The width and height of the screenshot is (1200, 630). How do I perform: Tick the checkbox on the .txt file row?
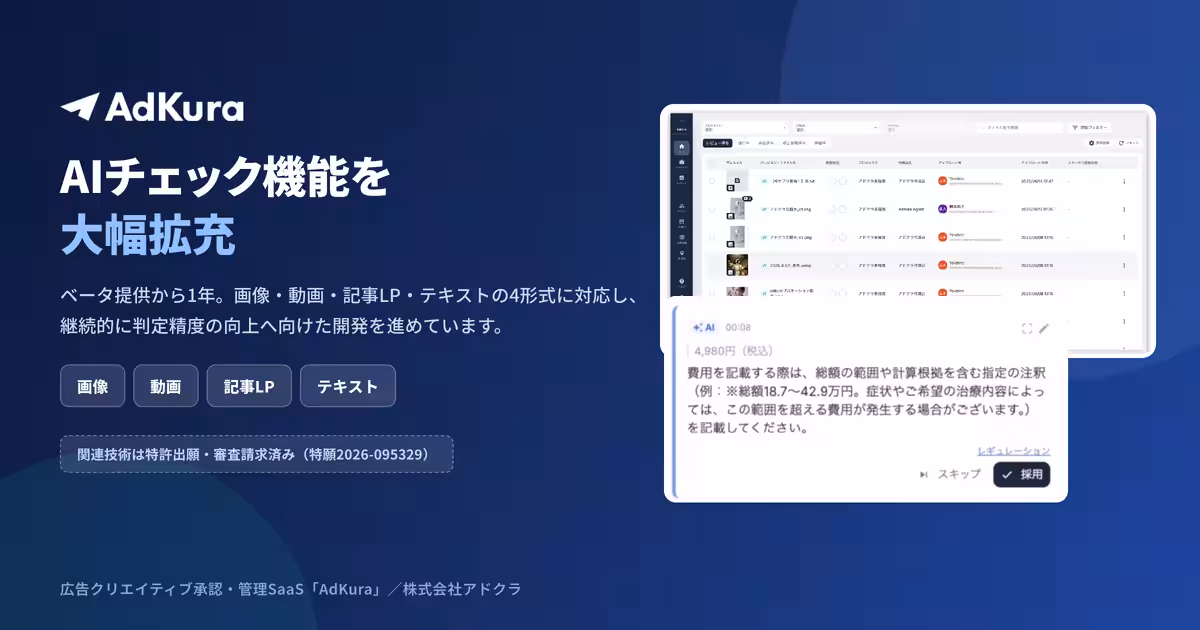pos(712,181)
